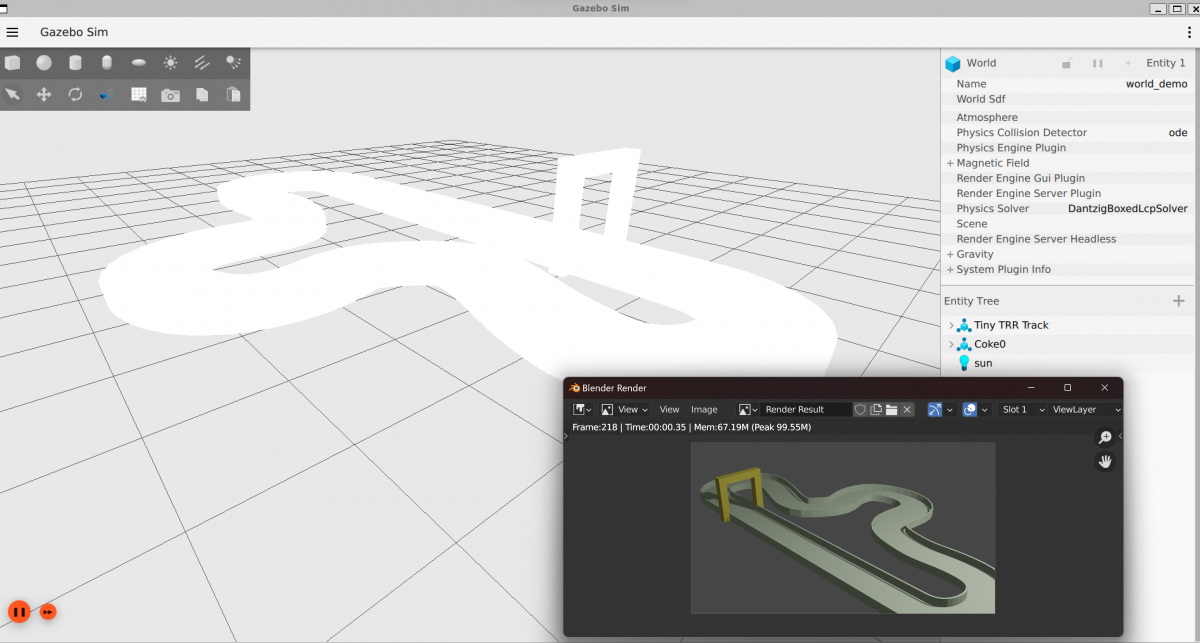Add entity with Entity Tree plus button
The height and width of the screenshot is (643, 1200).
[x=1179, y=301]
